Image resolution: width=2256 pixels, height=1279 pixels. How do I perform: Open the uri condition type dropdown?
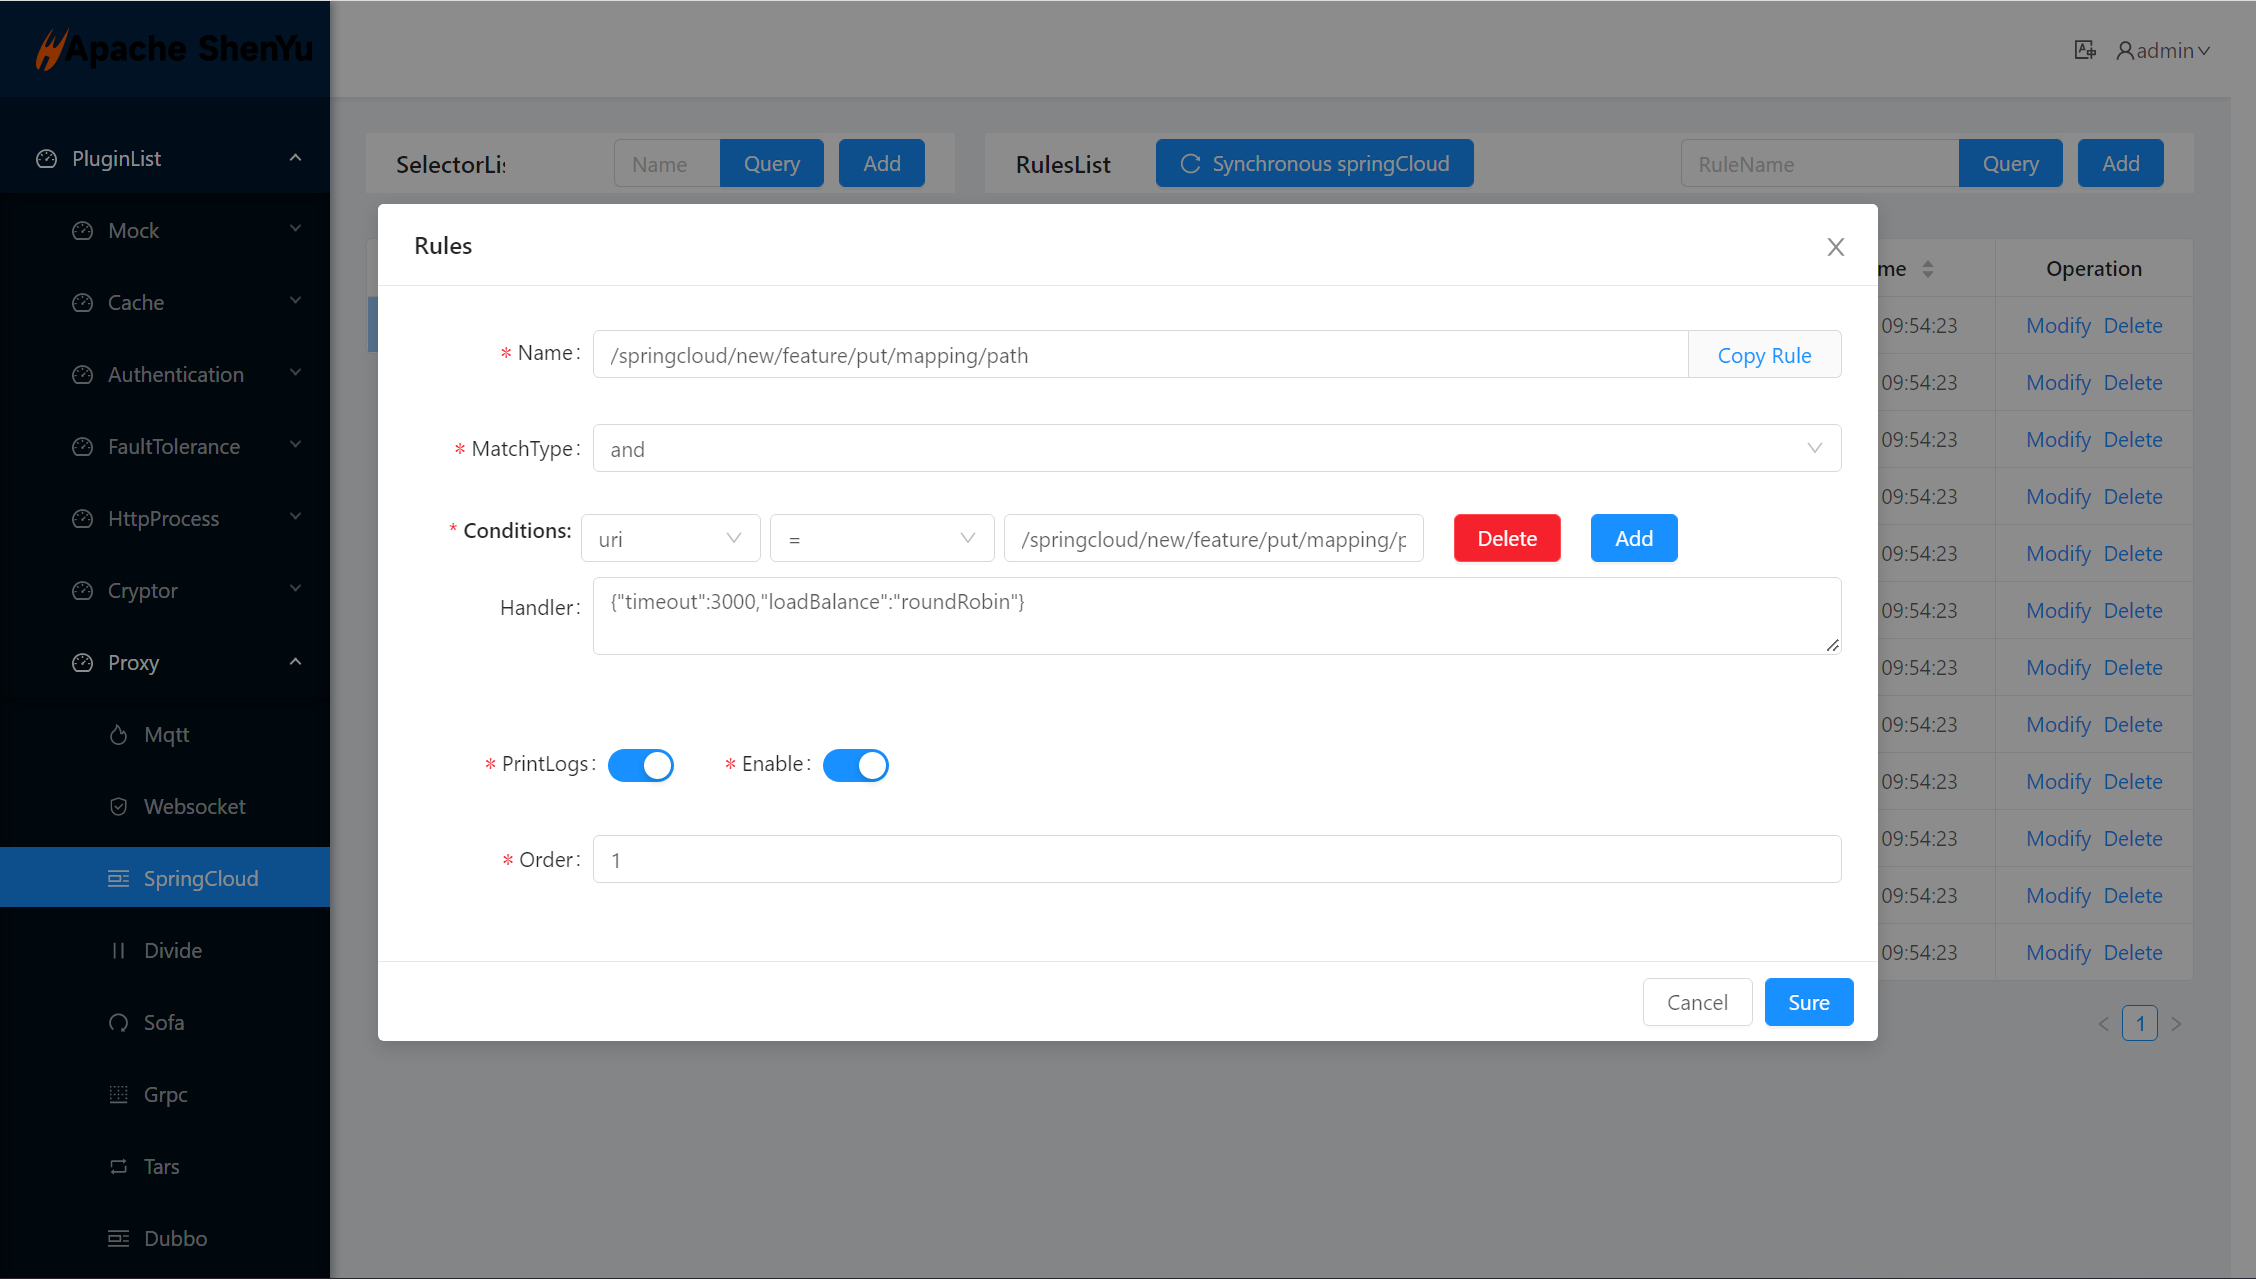670,539
